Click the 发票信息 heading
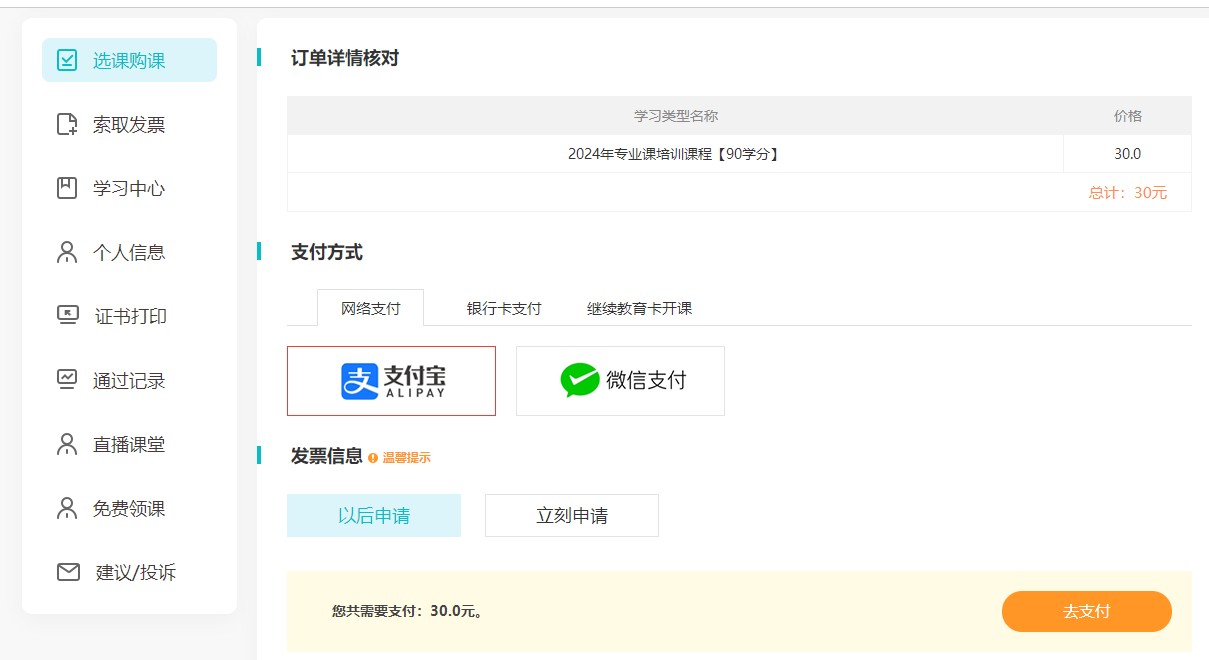Viewport: 1209px width, 660px height. [x=327, y=456]
